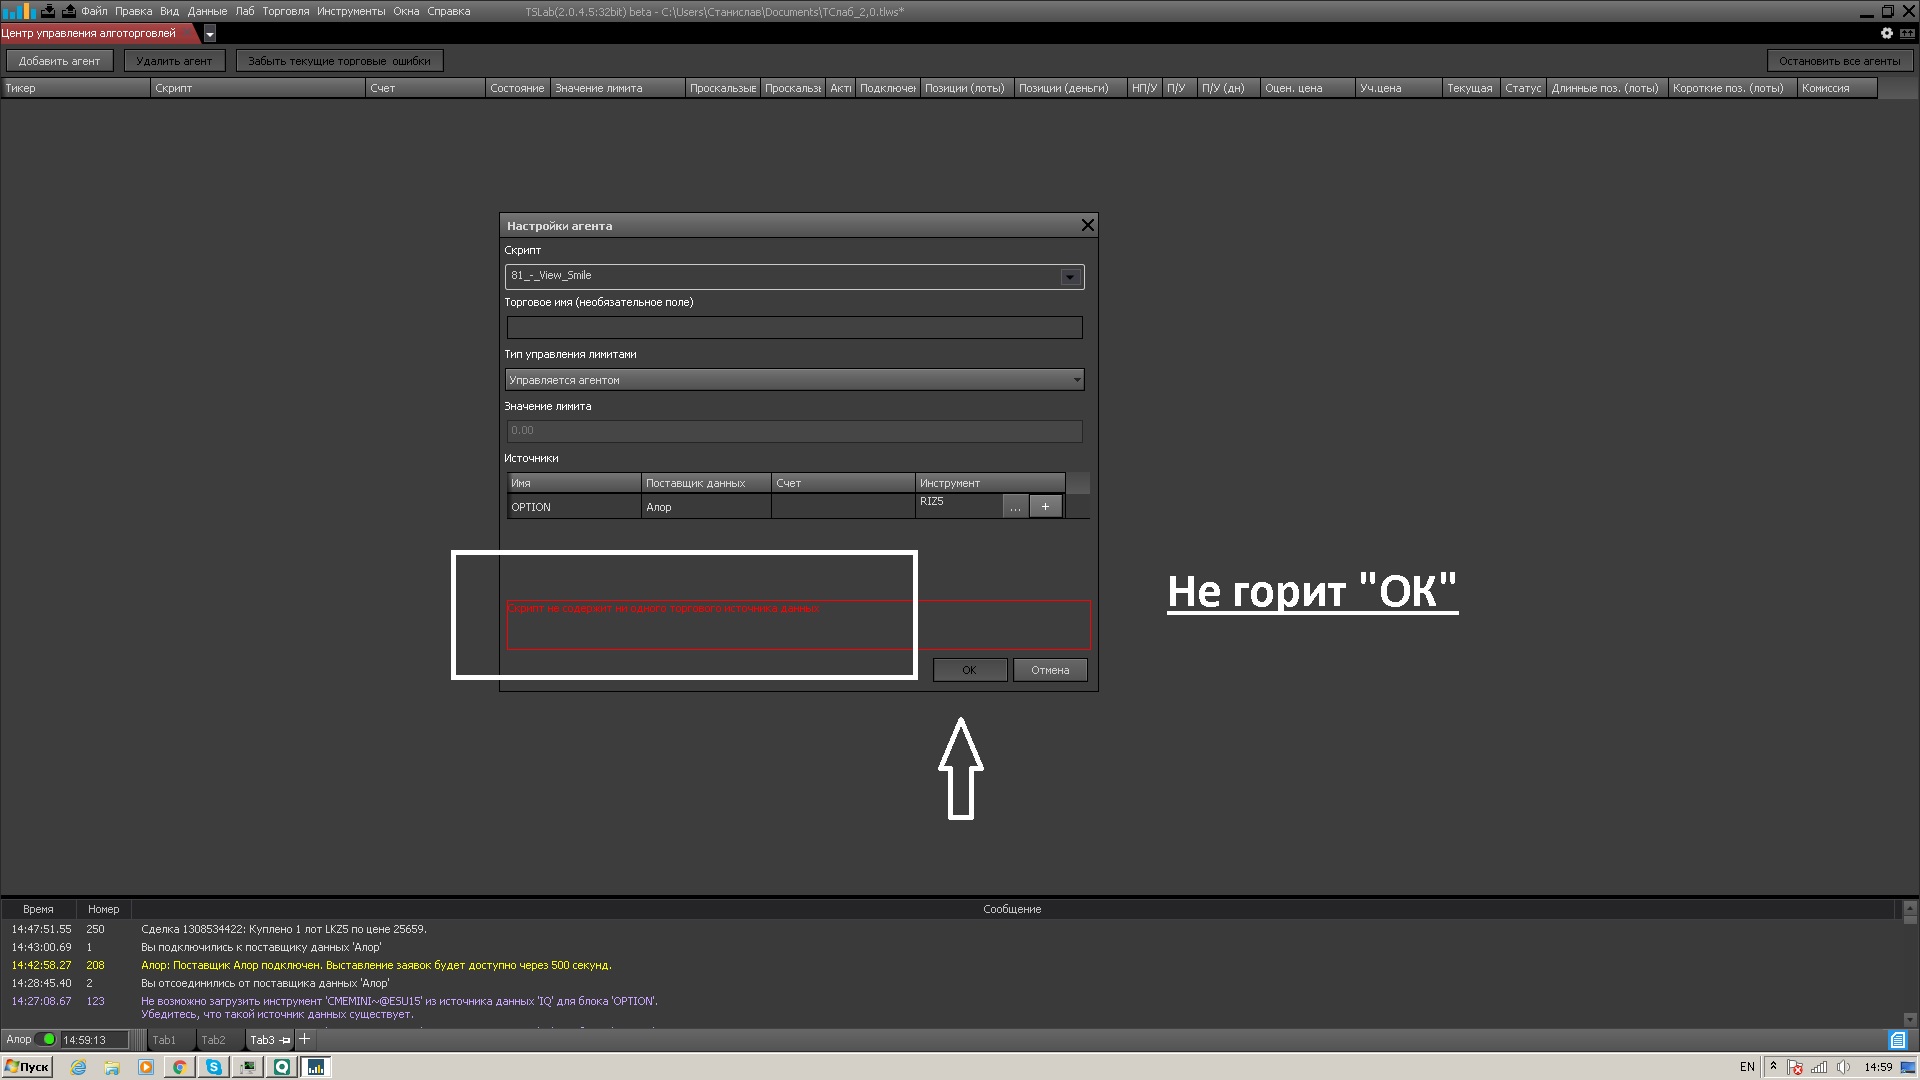1920x1080 pixels.
Task: Open the Торговля menu
Action: click(285, 11)
